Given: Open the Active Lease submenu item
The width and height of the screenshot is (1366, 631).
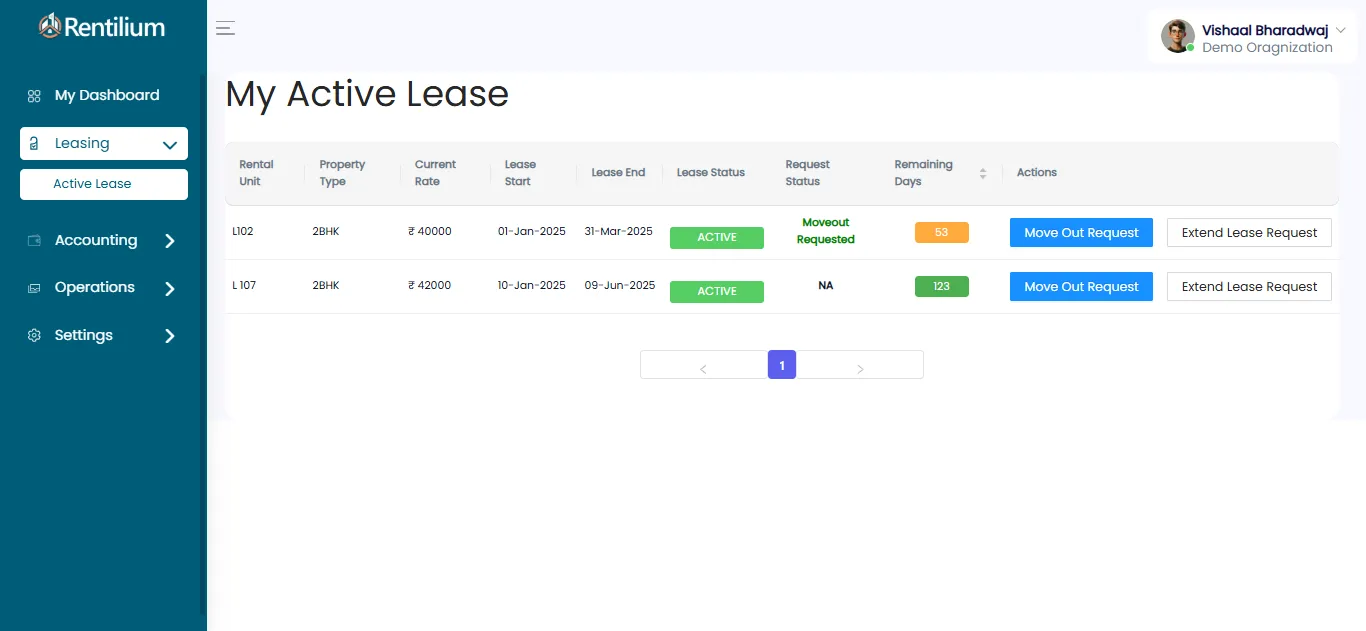Looking at the screenshot, I should click(x=92, y=184).
